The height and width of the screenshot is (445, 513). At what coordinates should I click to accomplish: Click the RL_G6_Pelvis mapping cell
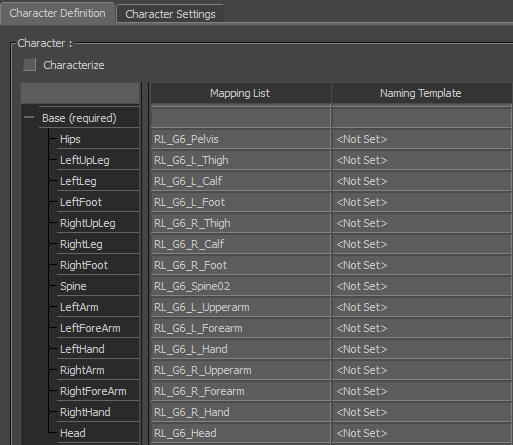240,139
